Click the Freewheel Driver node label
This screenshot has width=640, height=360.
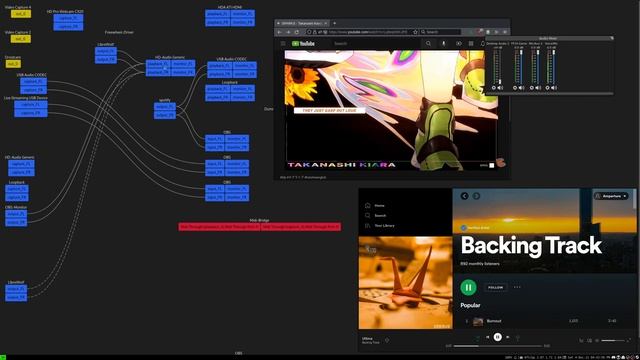119,32
